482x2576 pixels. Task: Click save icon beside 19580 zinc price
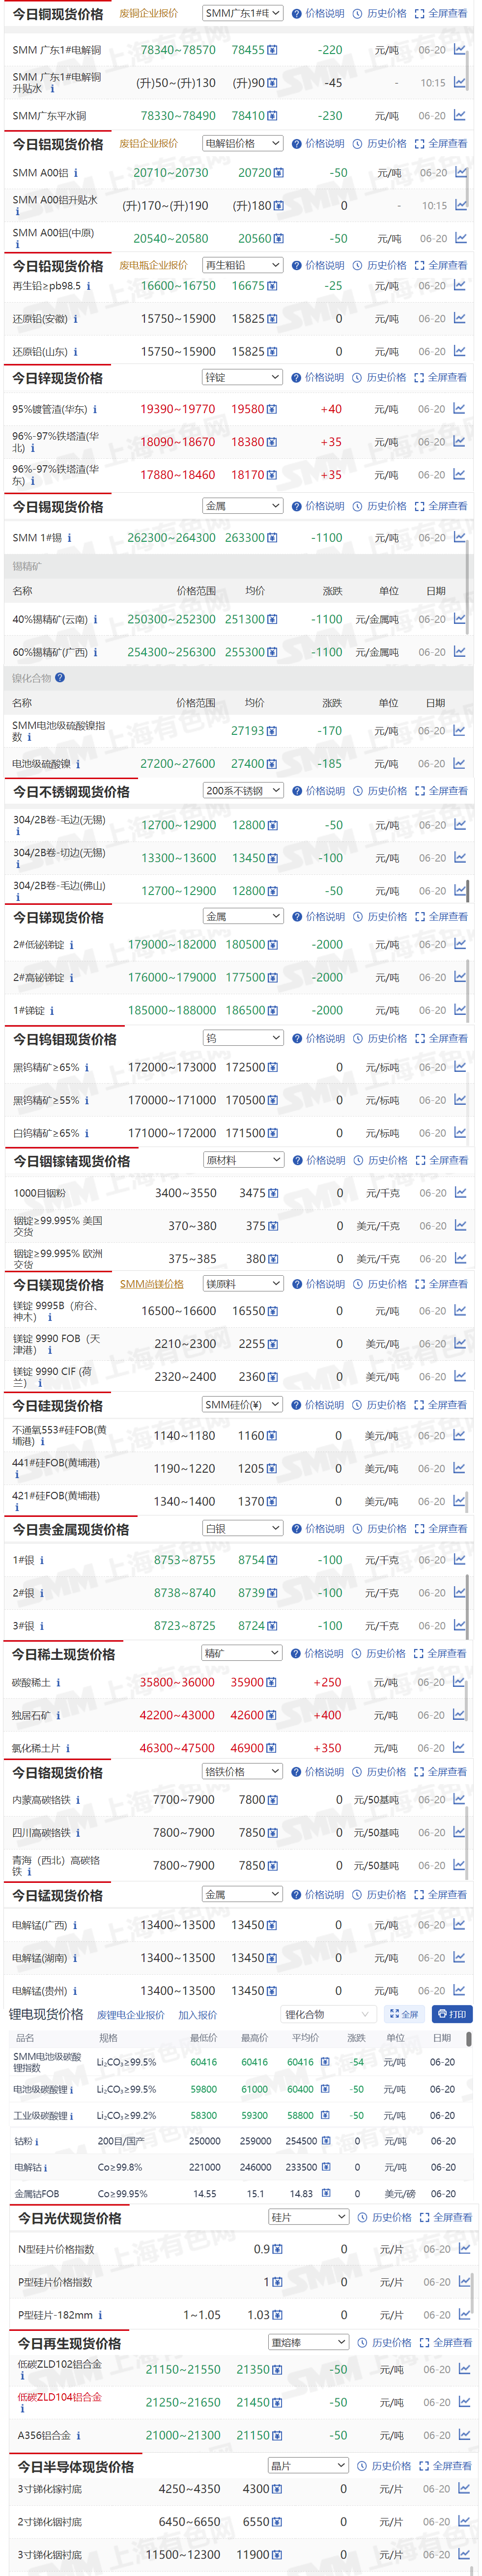[273, 409]
